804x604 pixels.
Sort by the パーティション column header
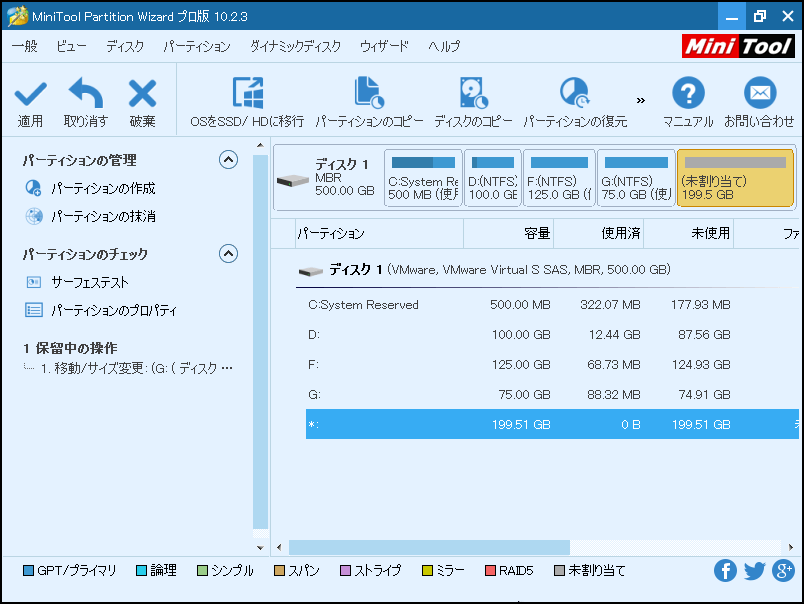[379, 233]
